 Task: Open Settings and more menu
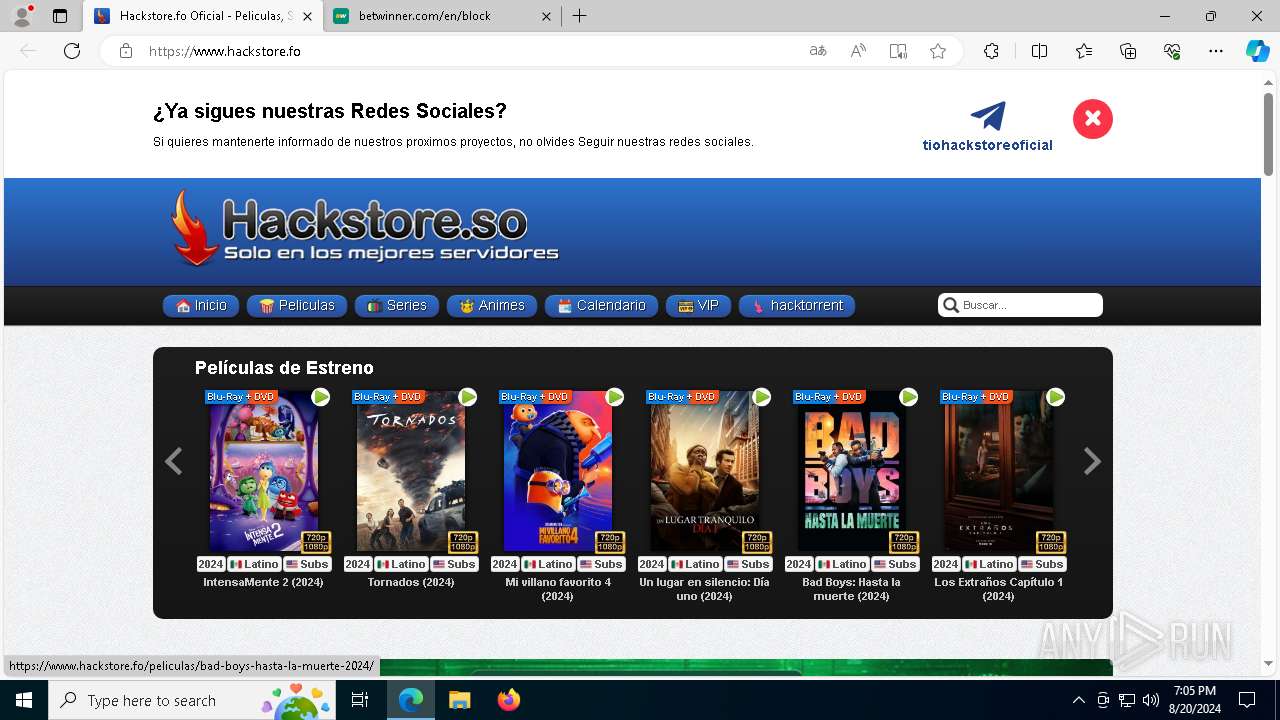[1216, 51]
